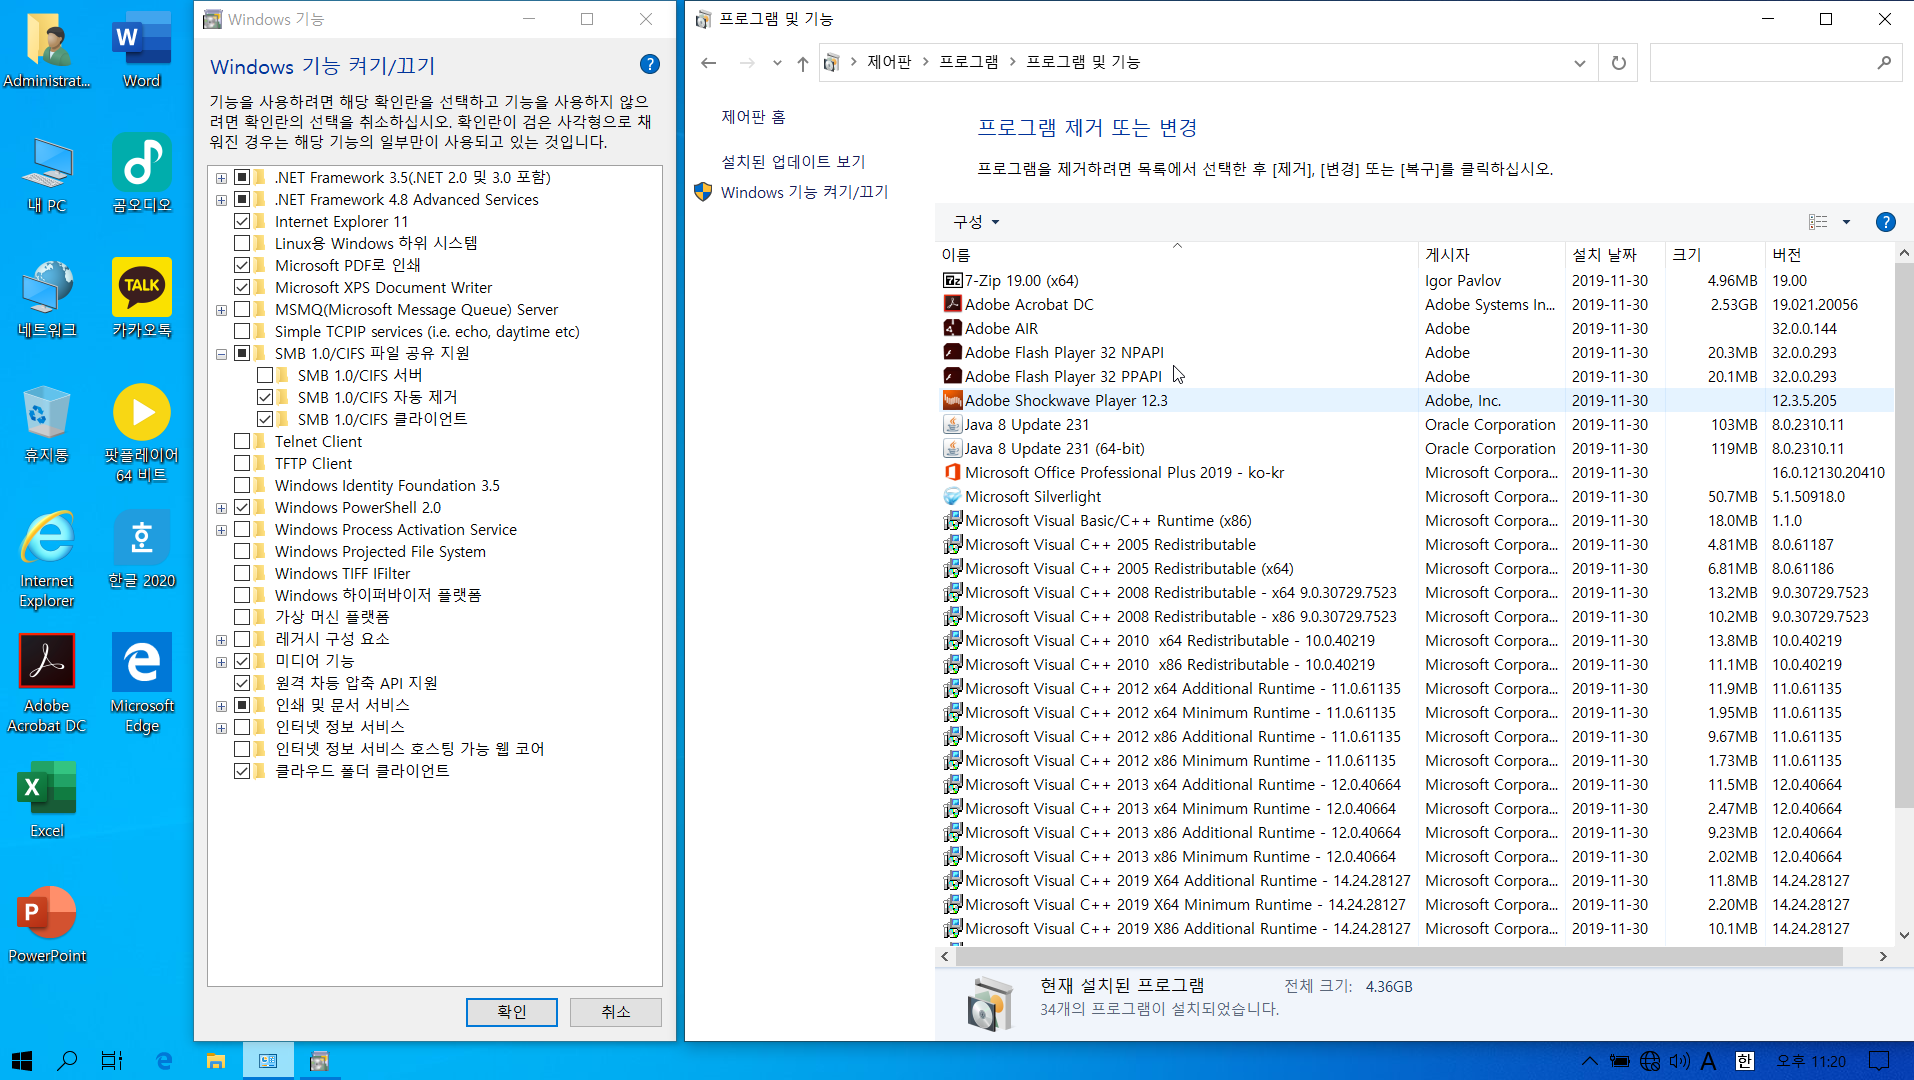
Task: Open File Explorer from taskbar
Action: click(x=216, y=1061)
